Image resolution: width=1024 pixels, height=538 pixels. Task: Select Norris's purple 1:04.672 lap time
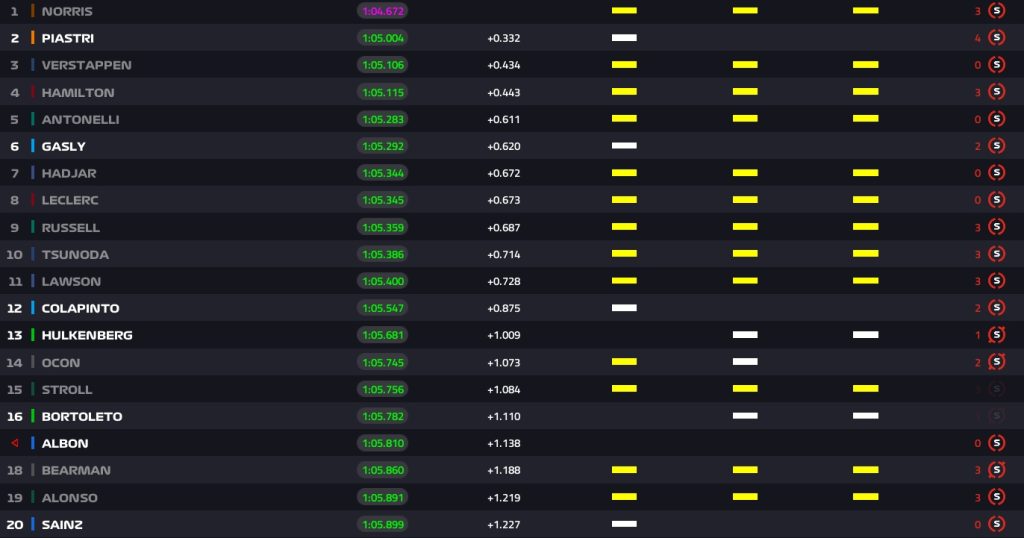383,11
